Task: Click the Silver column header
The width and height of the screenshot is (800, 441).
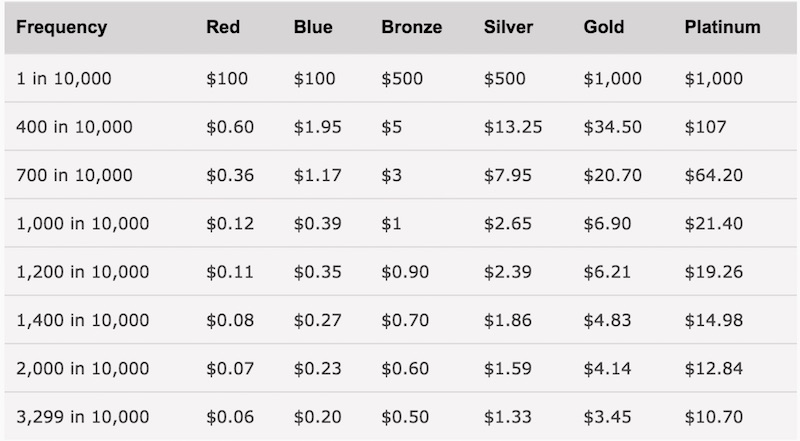Action: click(510, 28)
